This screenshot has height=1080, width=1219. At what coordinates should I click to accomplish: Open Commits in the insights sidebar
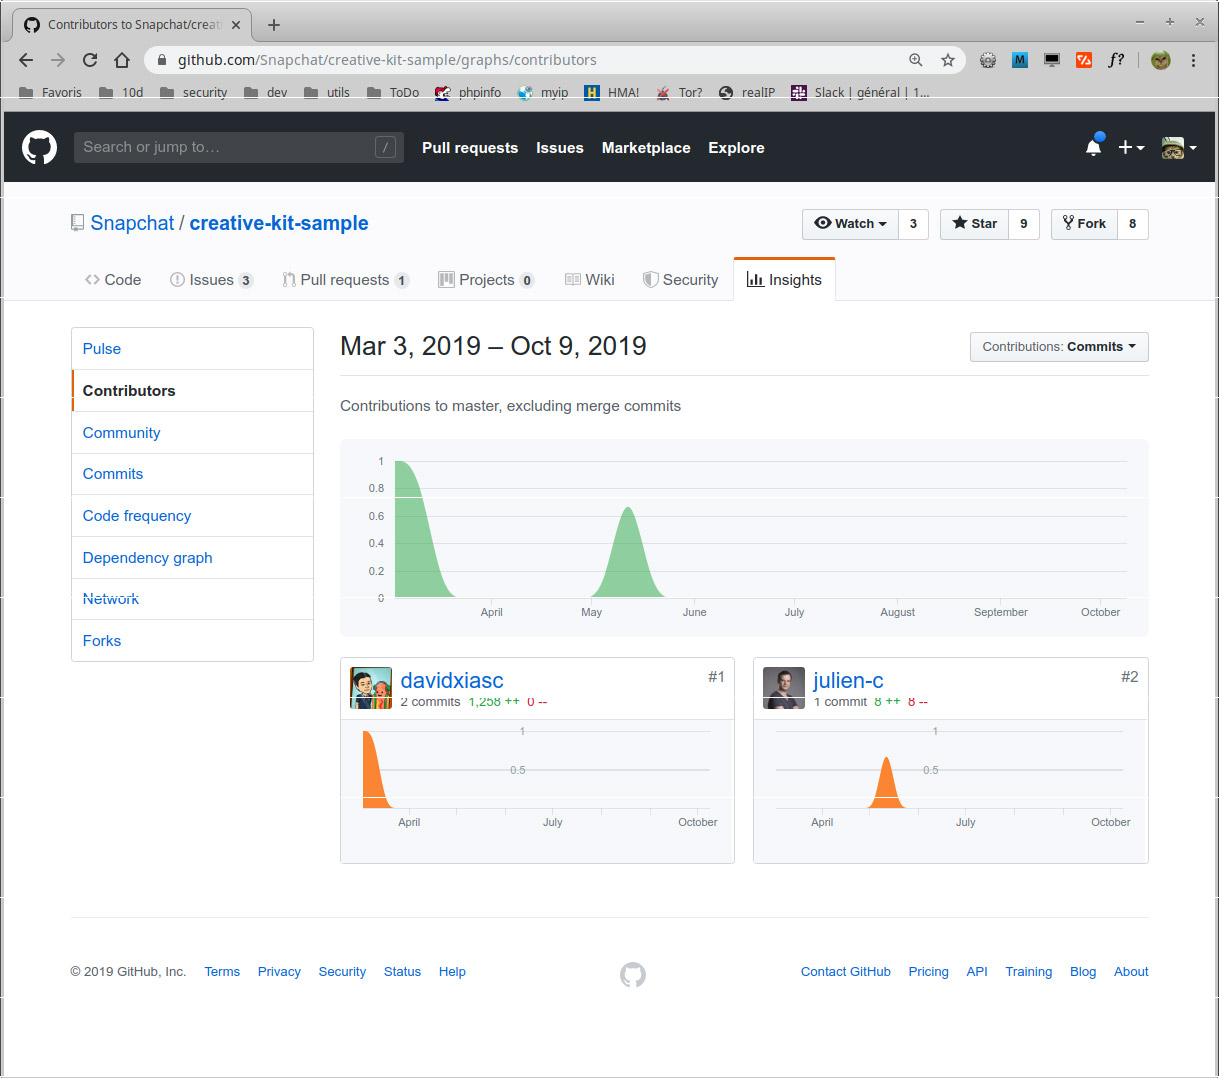pos(192,474)
